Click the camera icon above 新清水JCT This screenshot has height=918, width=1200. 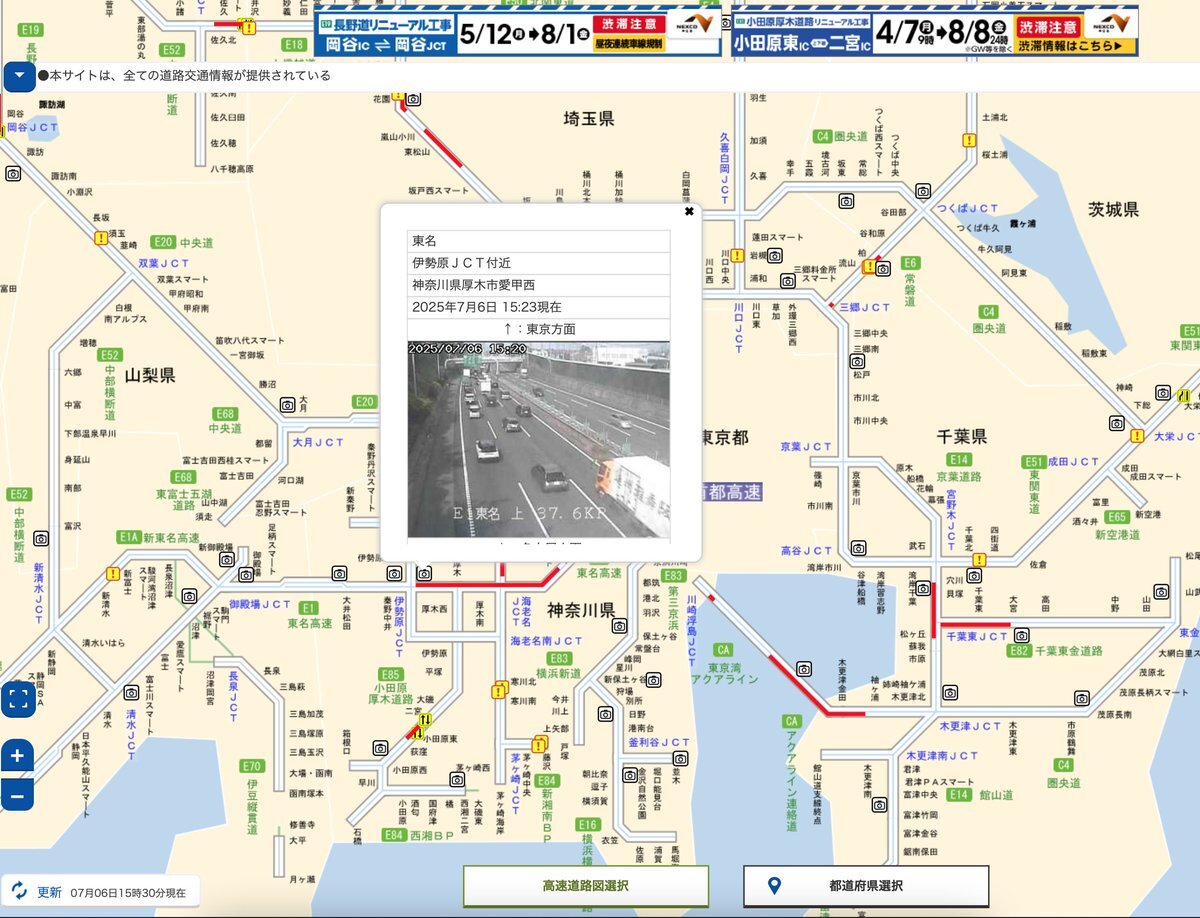[x=41, y=538]
